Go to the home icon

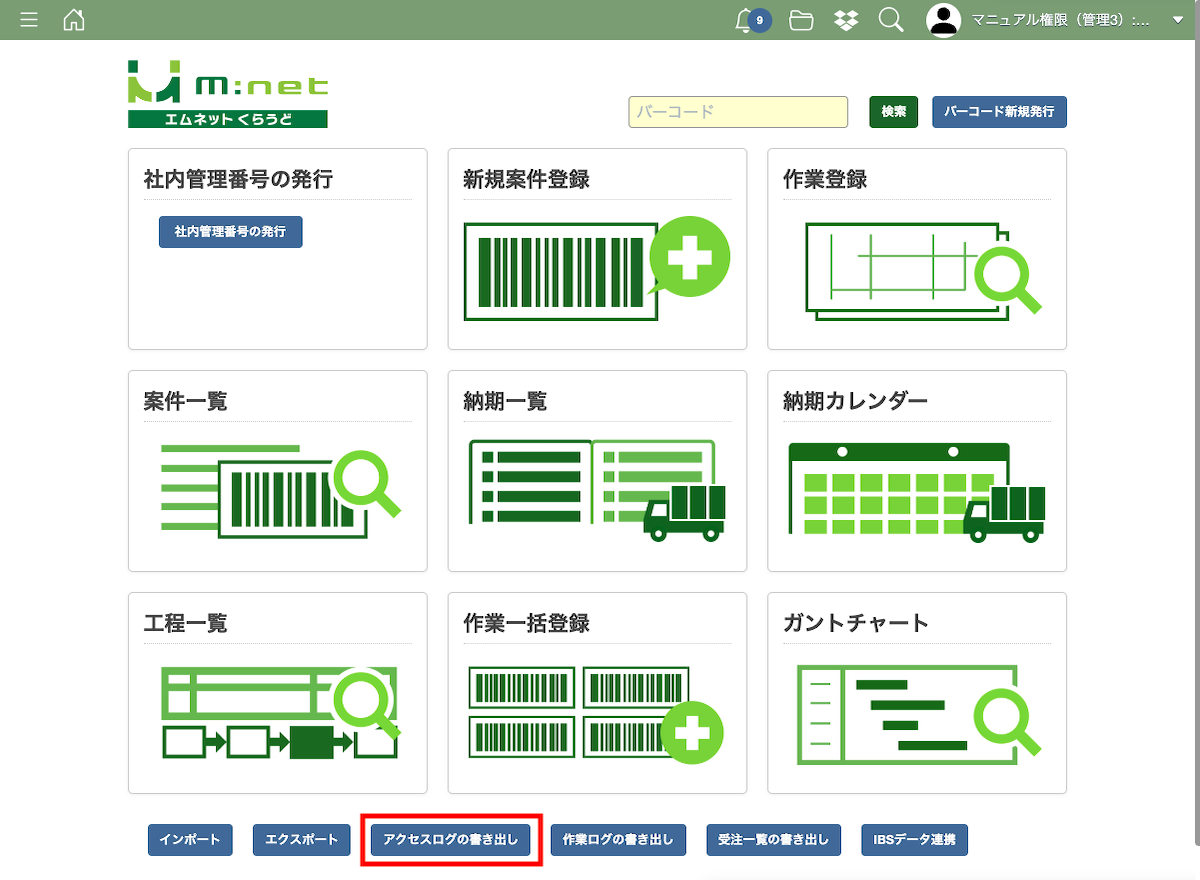pyautogui.click(x=74, y=20)
